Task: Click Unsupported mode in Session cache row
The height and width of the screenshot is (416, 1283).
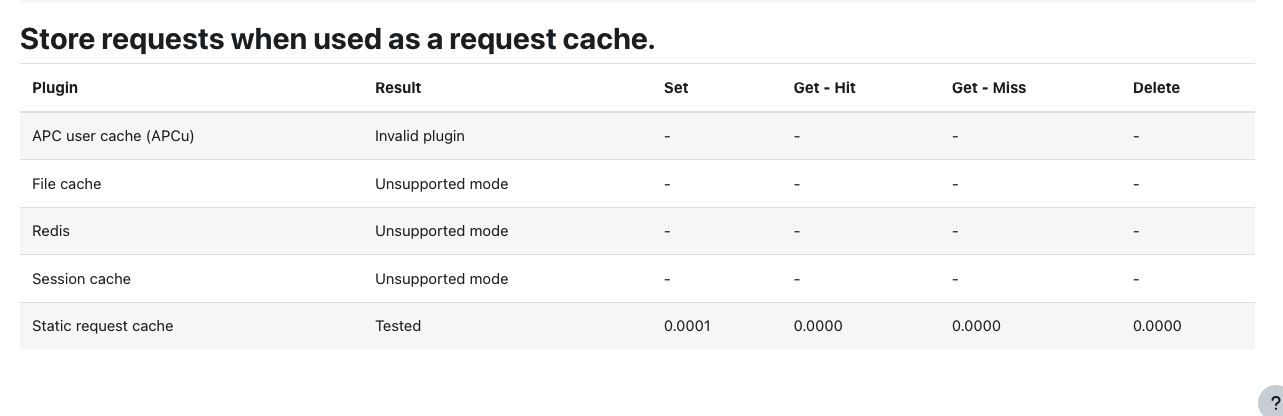Action: pyautogui.click(x=441, y=279)
